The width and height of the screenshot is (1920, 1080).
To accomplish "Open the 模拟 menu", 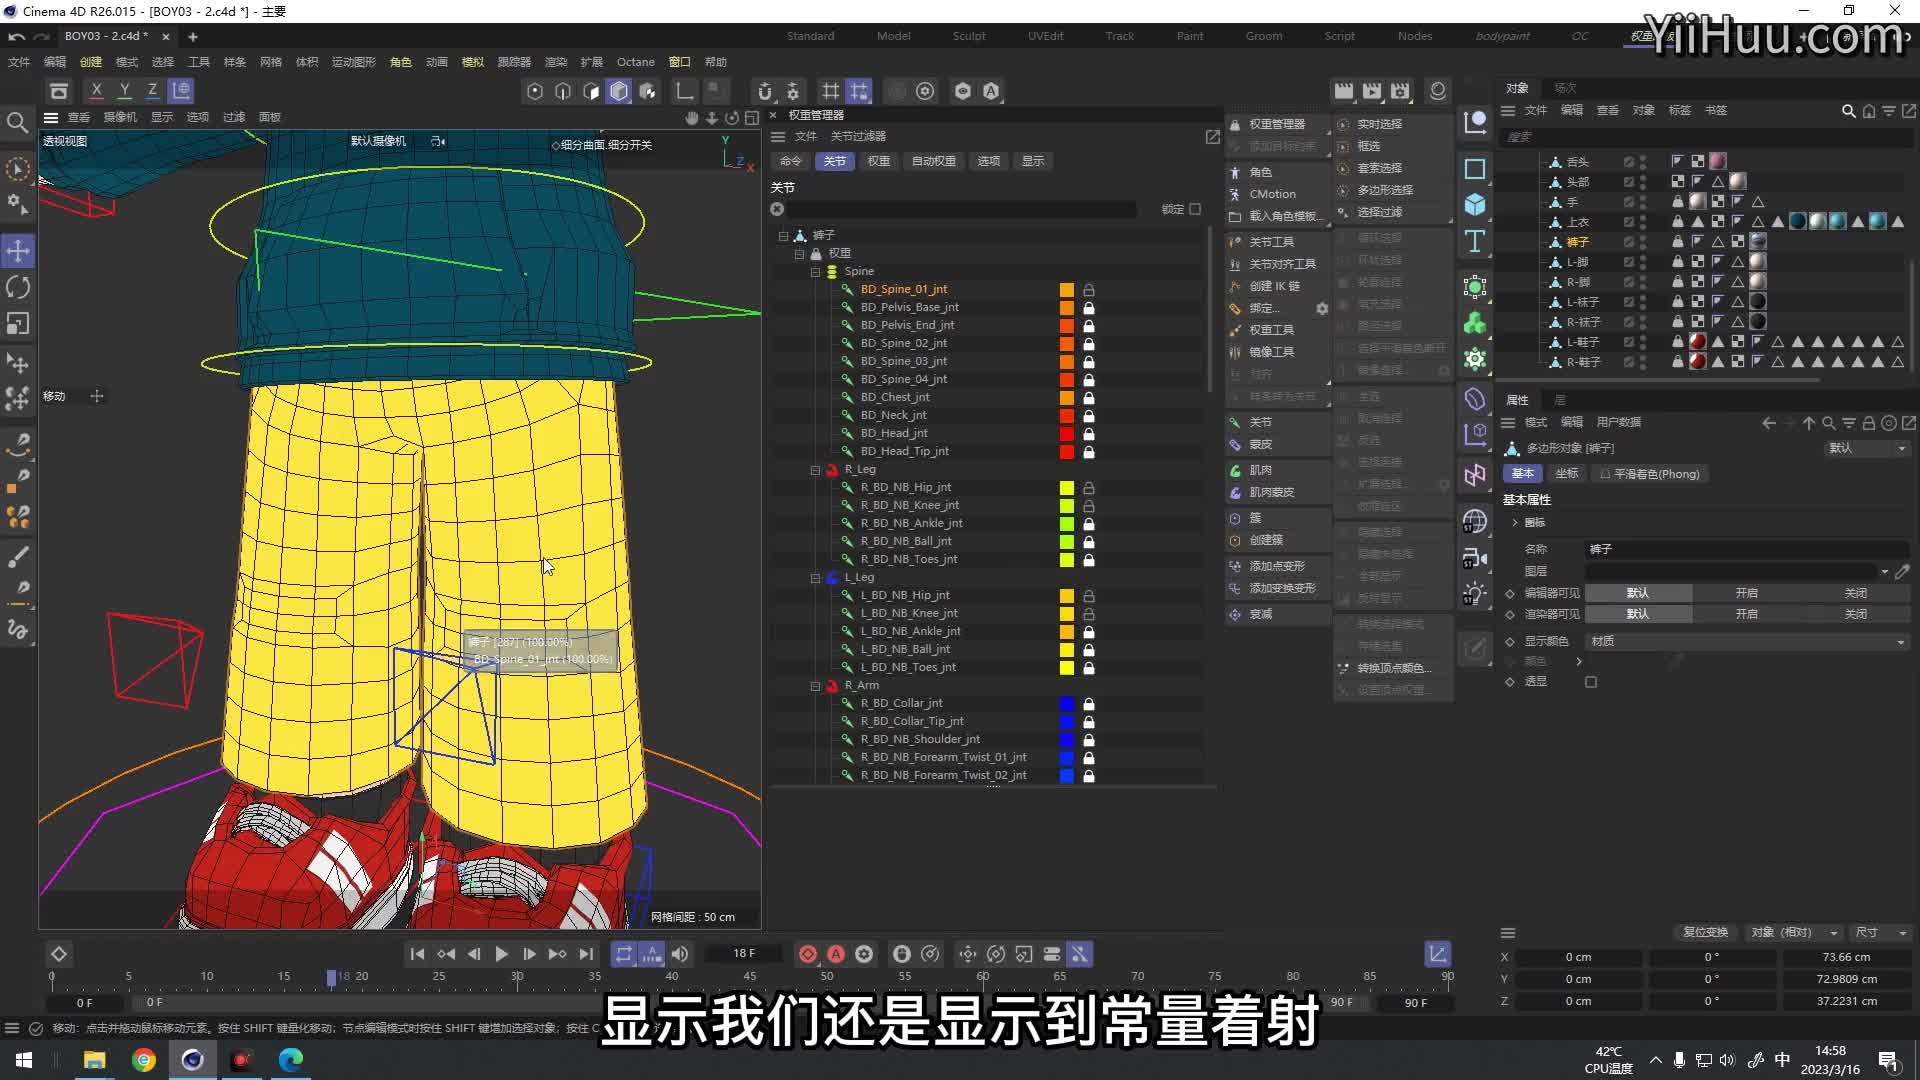I will click(x=473, y=62).
